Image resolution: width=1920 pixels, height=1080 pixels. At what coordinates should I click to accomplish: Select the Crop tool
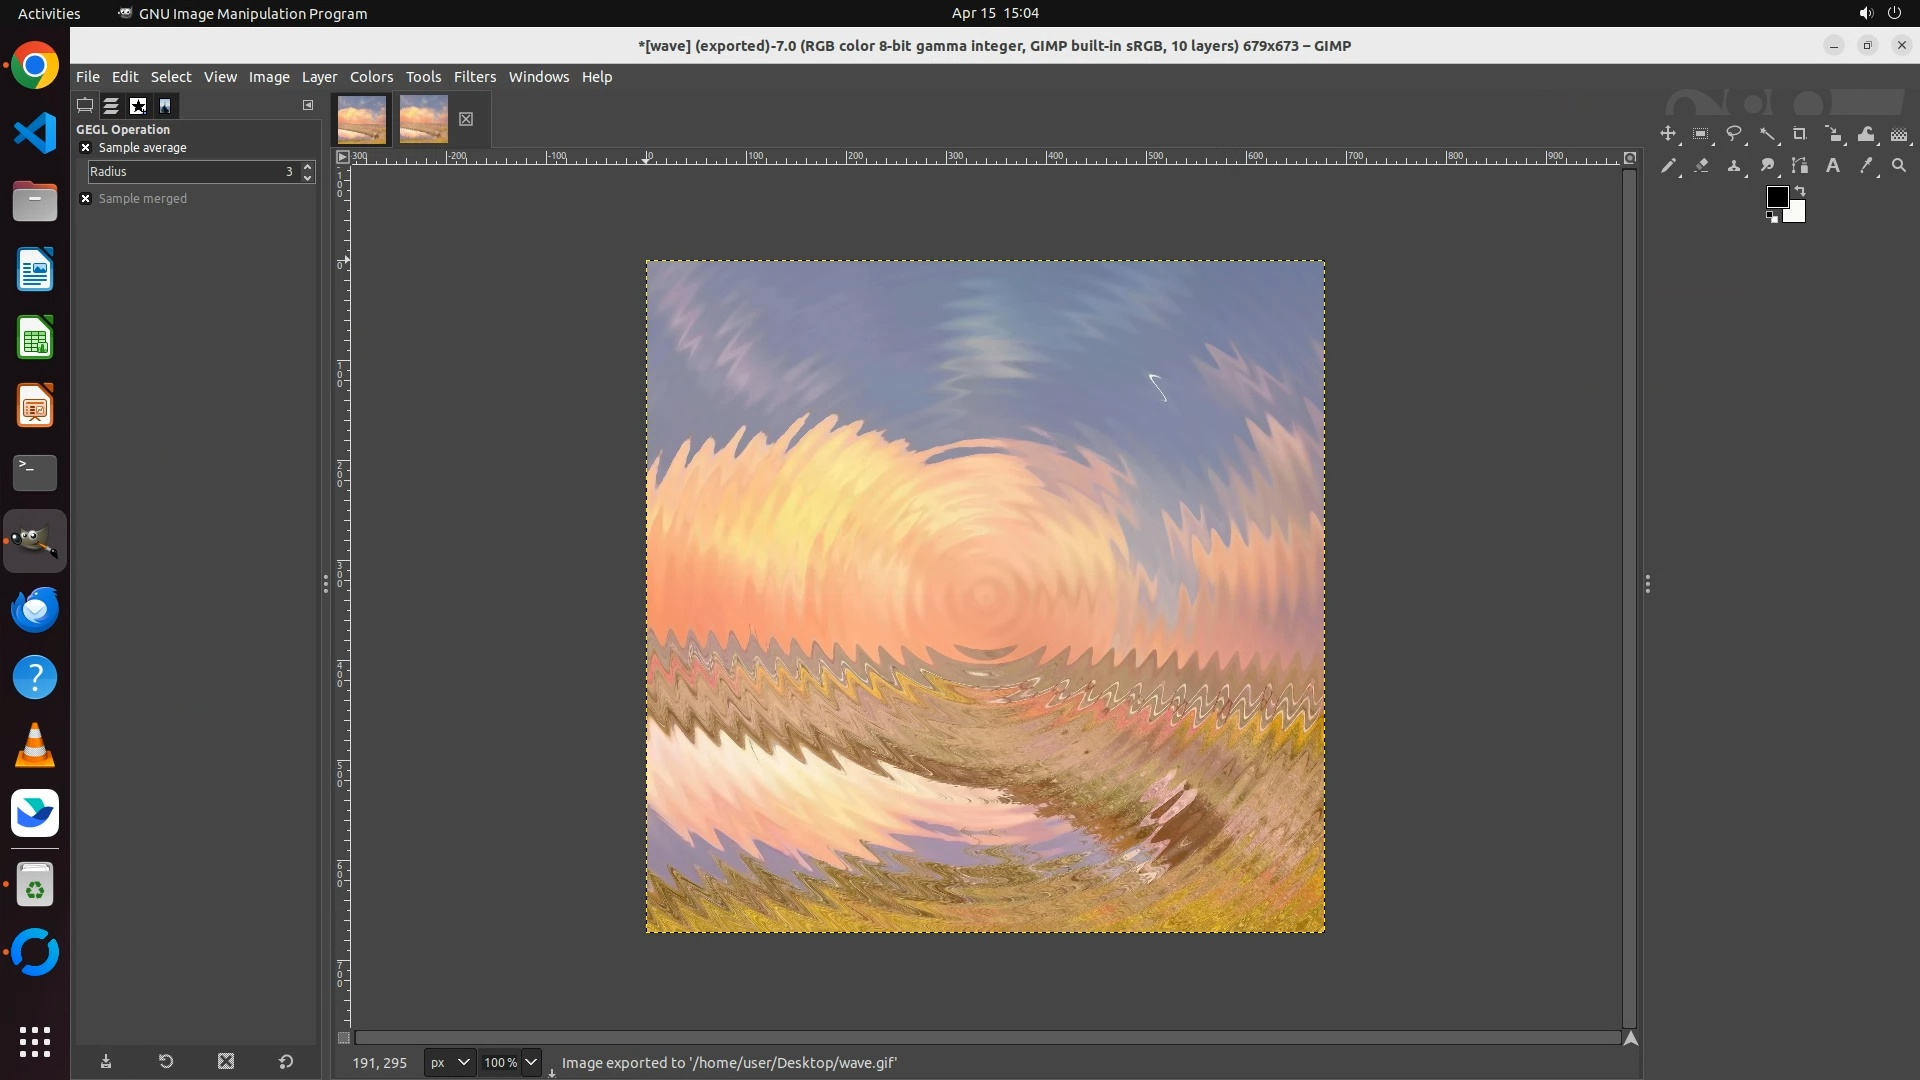pos(1800,134)
